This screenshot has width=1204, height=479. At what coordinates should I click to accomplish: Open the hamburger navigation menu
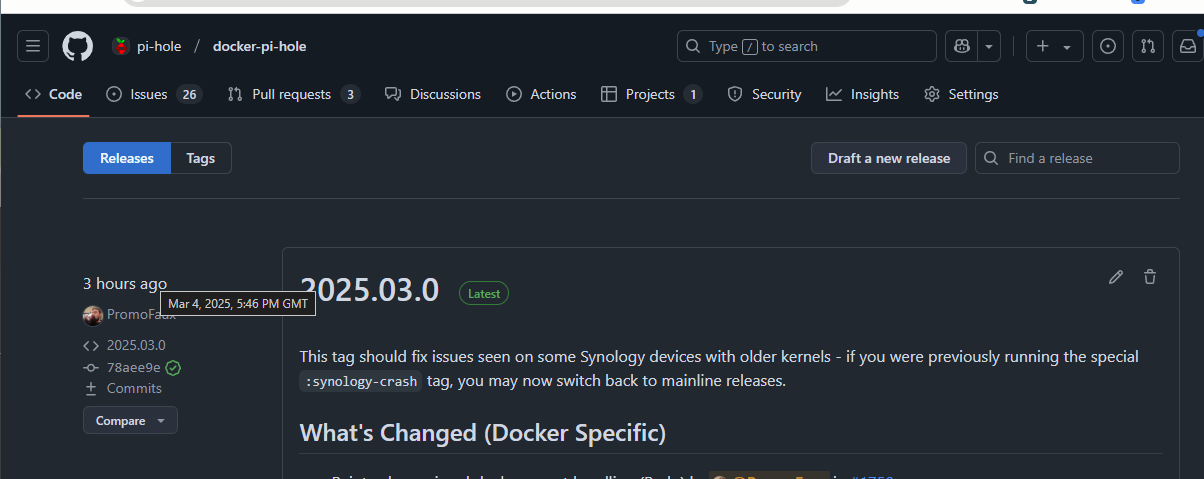point(33,46)
